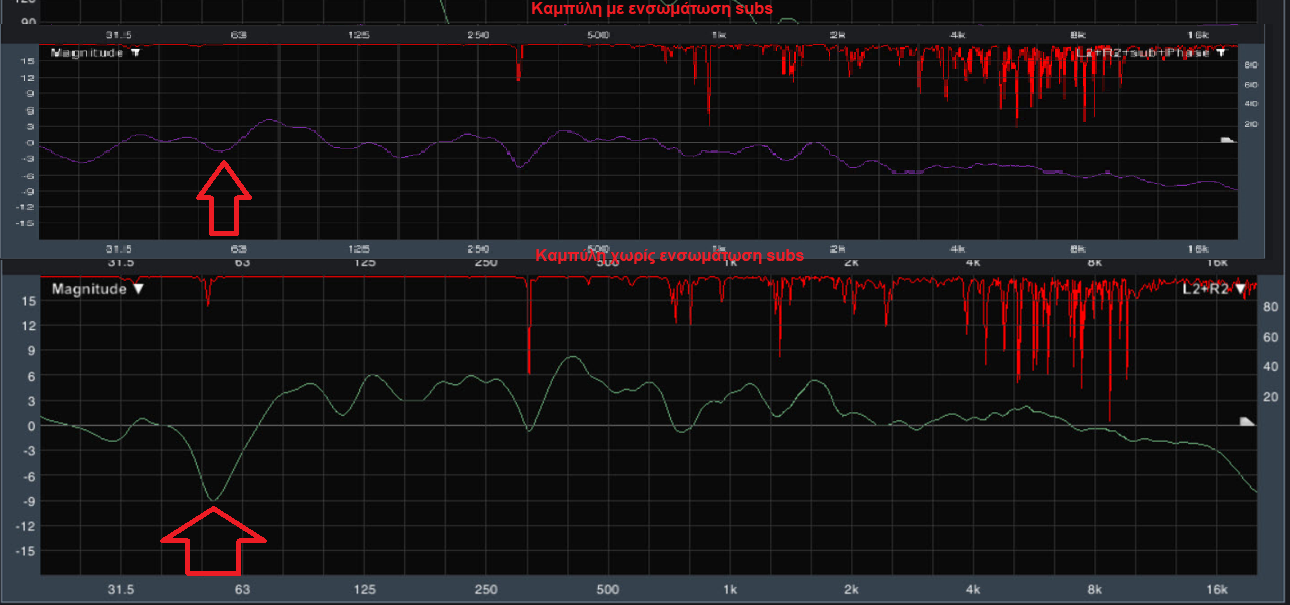This screenshot has width=1290, height=605.
Task: Click the 63 label on the lower plot's bottom axis
Action: click(241, 589)
